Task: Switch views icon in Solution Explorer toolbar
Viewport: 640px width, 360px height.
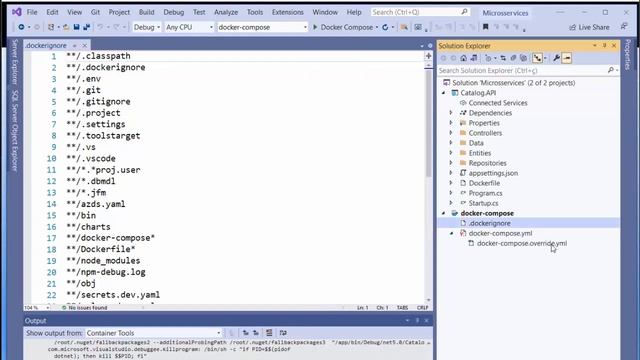Action: pos(473,58)
